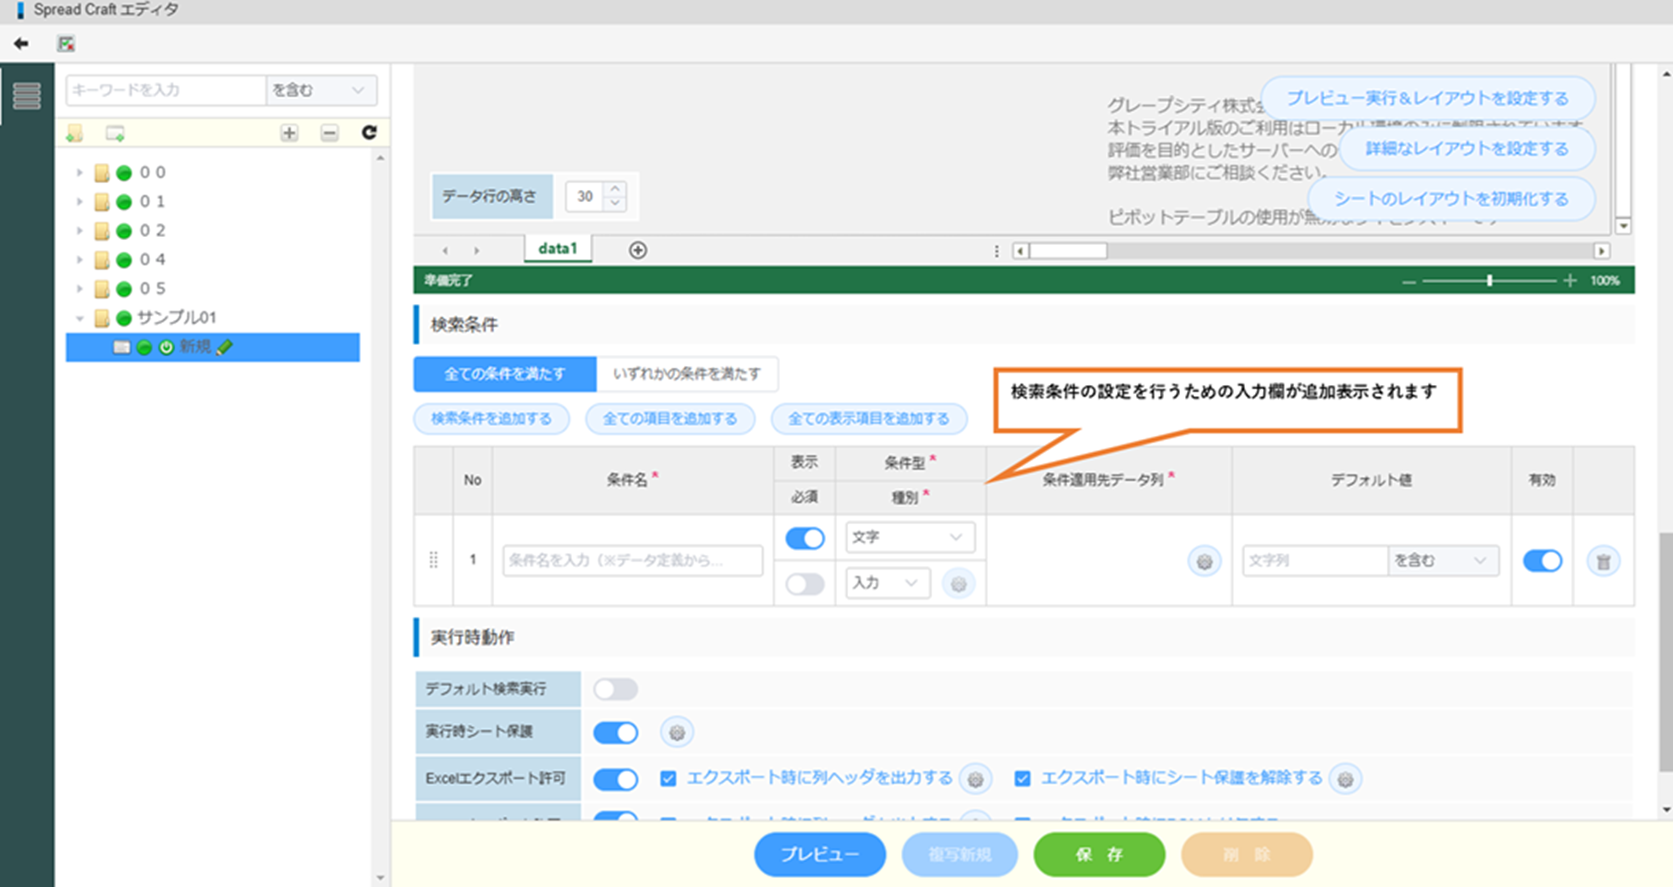Viewport: 1673px width, 887px height.
Task: Click the 保存 button
Action: [1098, 854]
